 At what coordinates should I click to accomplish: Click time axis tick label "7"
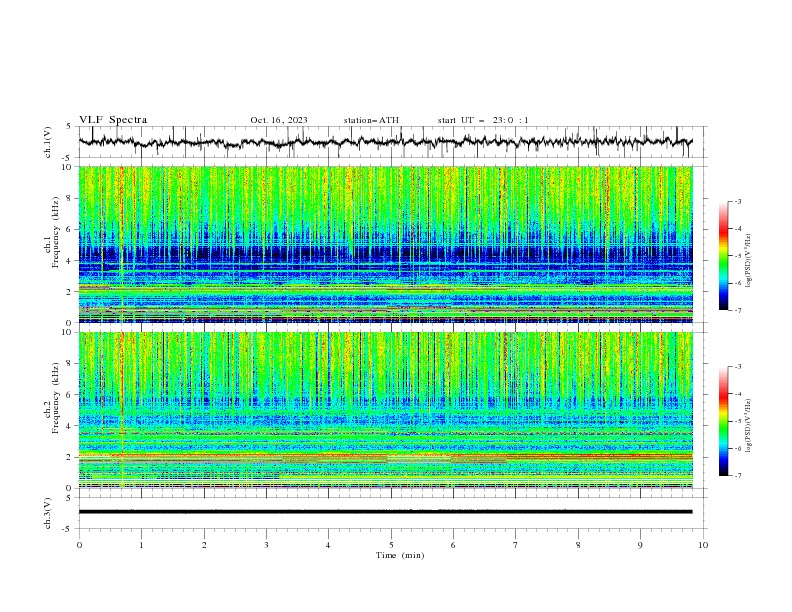click(x=516, y=545)
